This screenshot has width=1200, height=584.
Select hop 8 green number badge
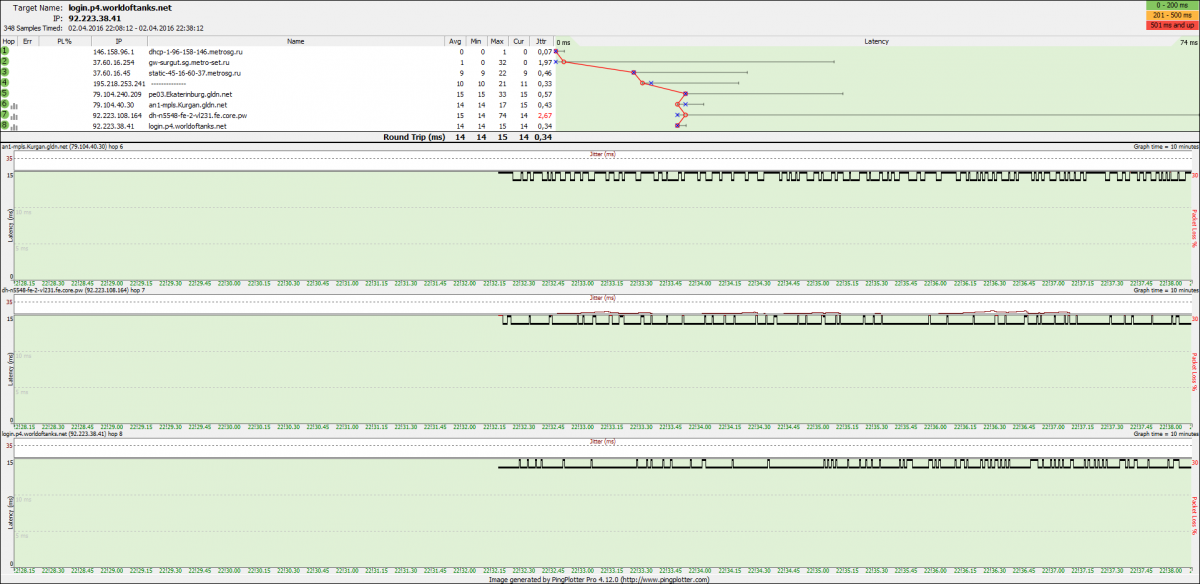coord(5,126)
